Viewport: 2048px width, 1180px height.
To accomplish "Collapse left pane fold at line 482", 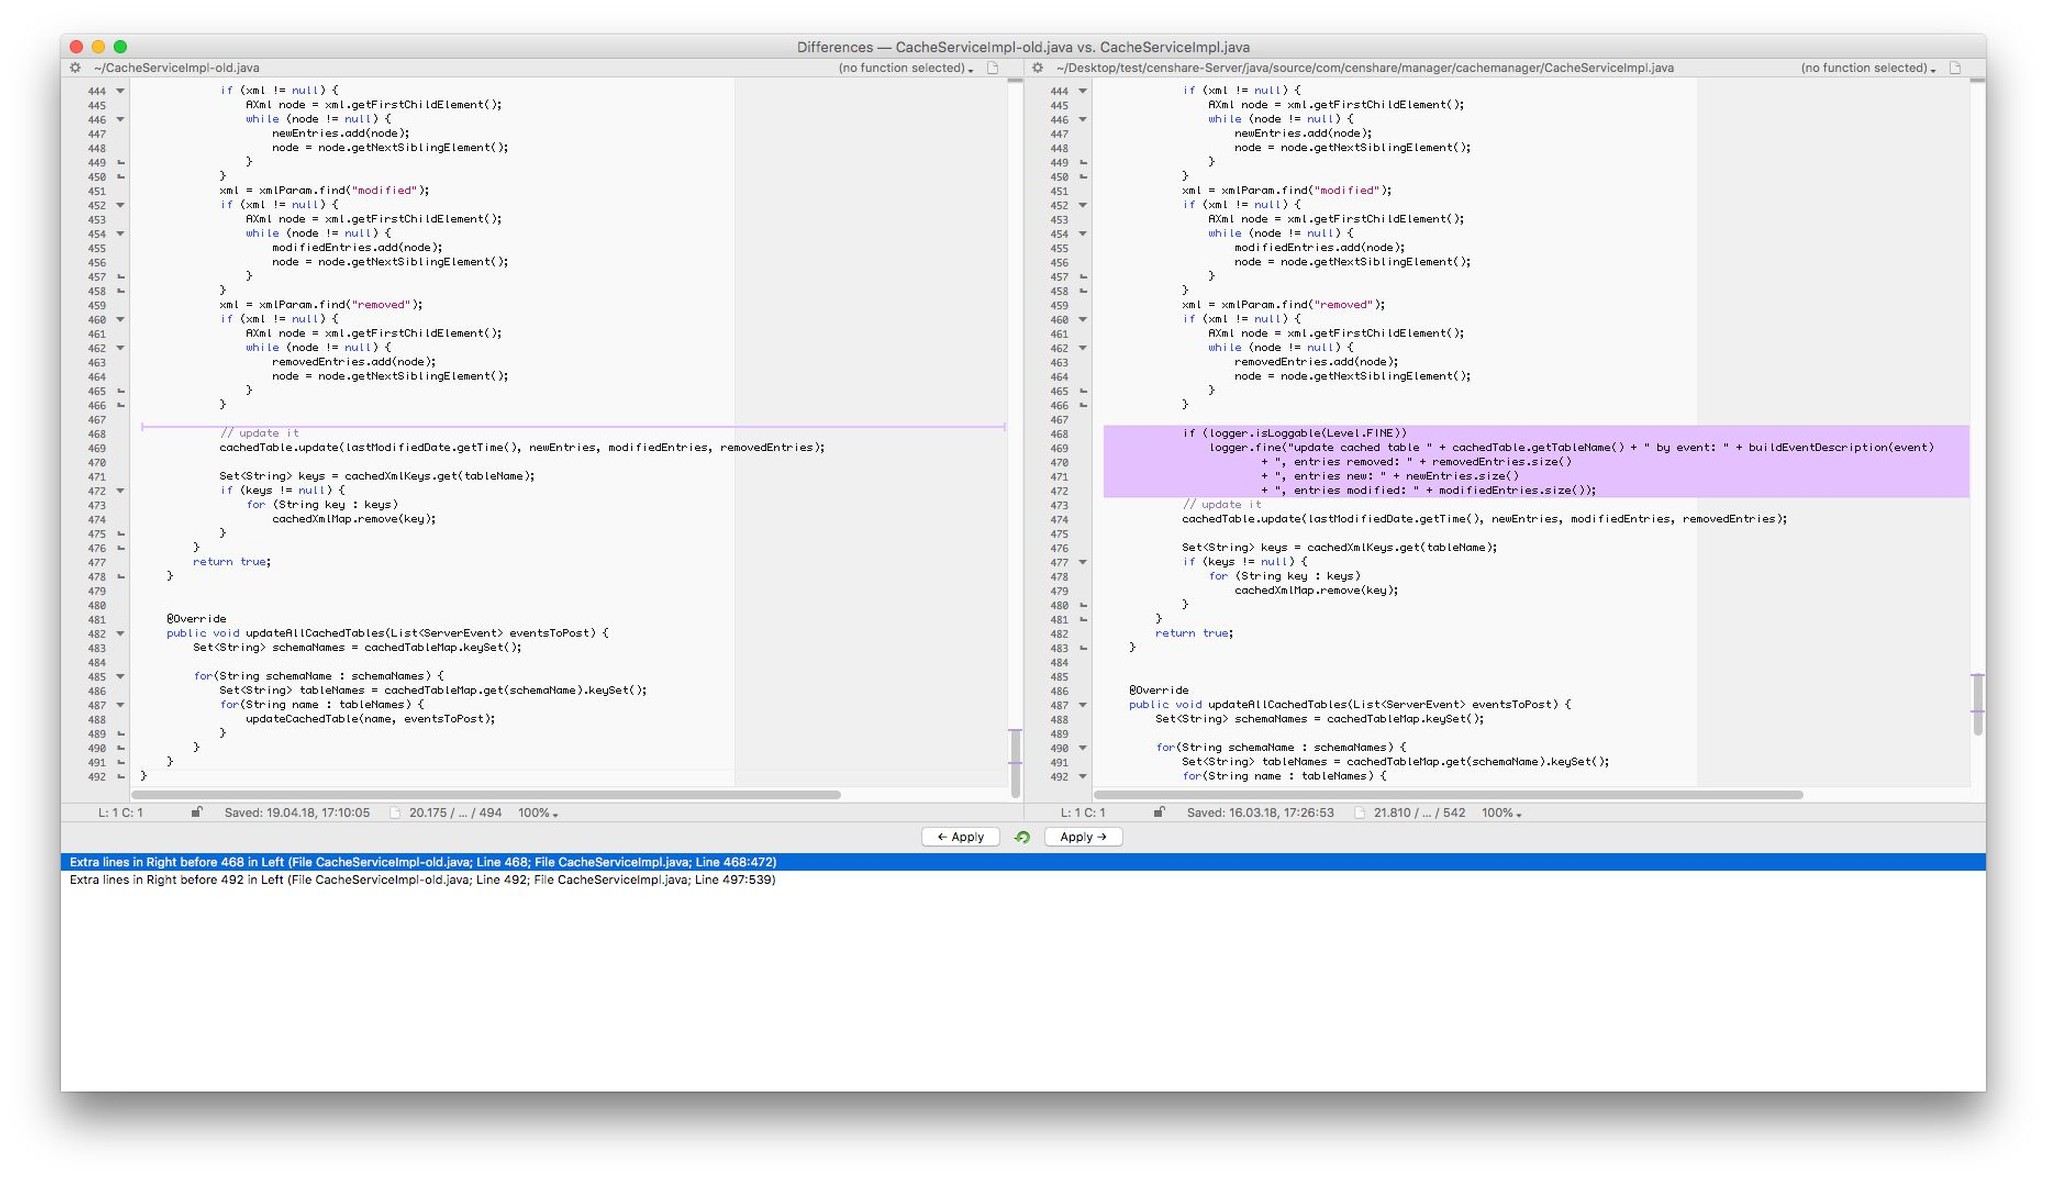I will (120, 633).
